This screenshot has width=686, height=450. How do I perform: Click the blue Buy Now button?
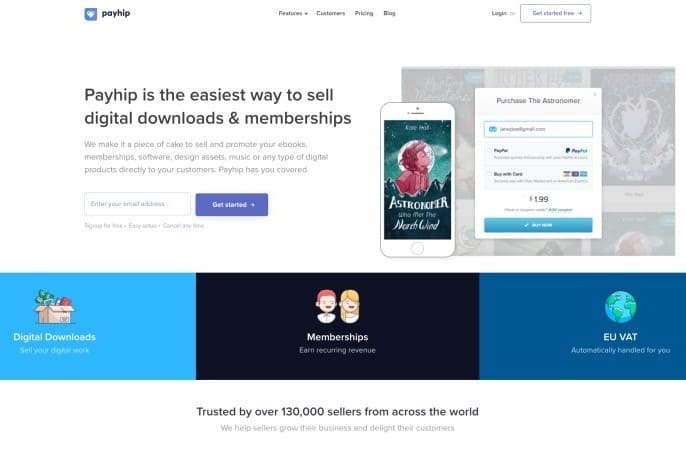tap(538, 225)
